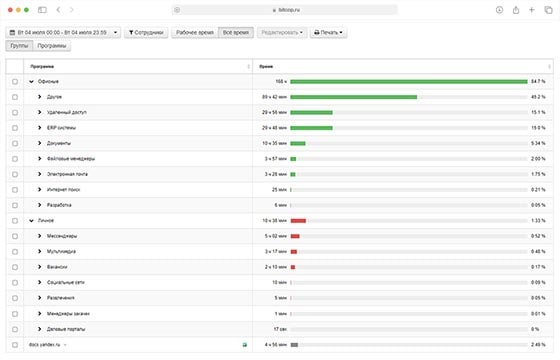Click the green Офисные progress bar
The image size is (560, 360).
pos(409,82)
